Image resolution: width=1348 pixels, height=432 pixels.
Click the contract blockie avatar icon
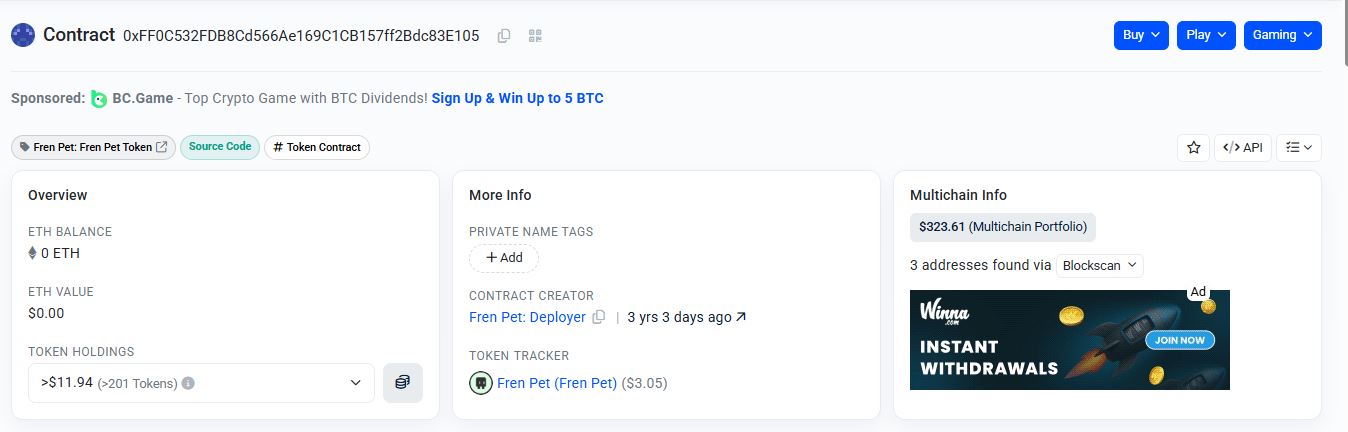[23, 35]
